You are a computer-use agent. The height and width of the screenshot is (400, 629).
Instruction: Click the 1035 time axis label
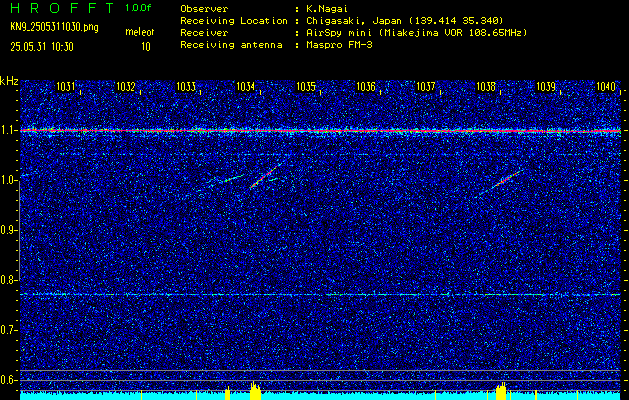pyautogui.click(x=306, y=86)
